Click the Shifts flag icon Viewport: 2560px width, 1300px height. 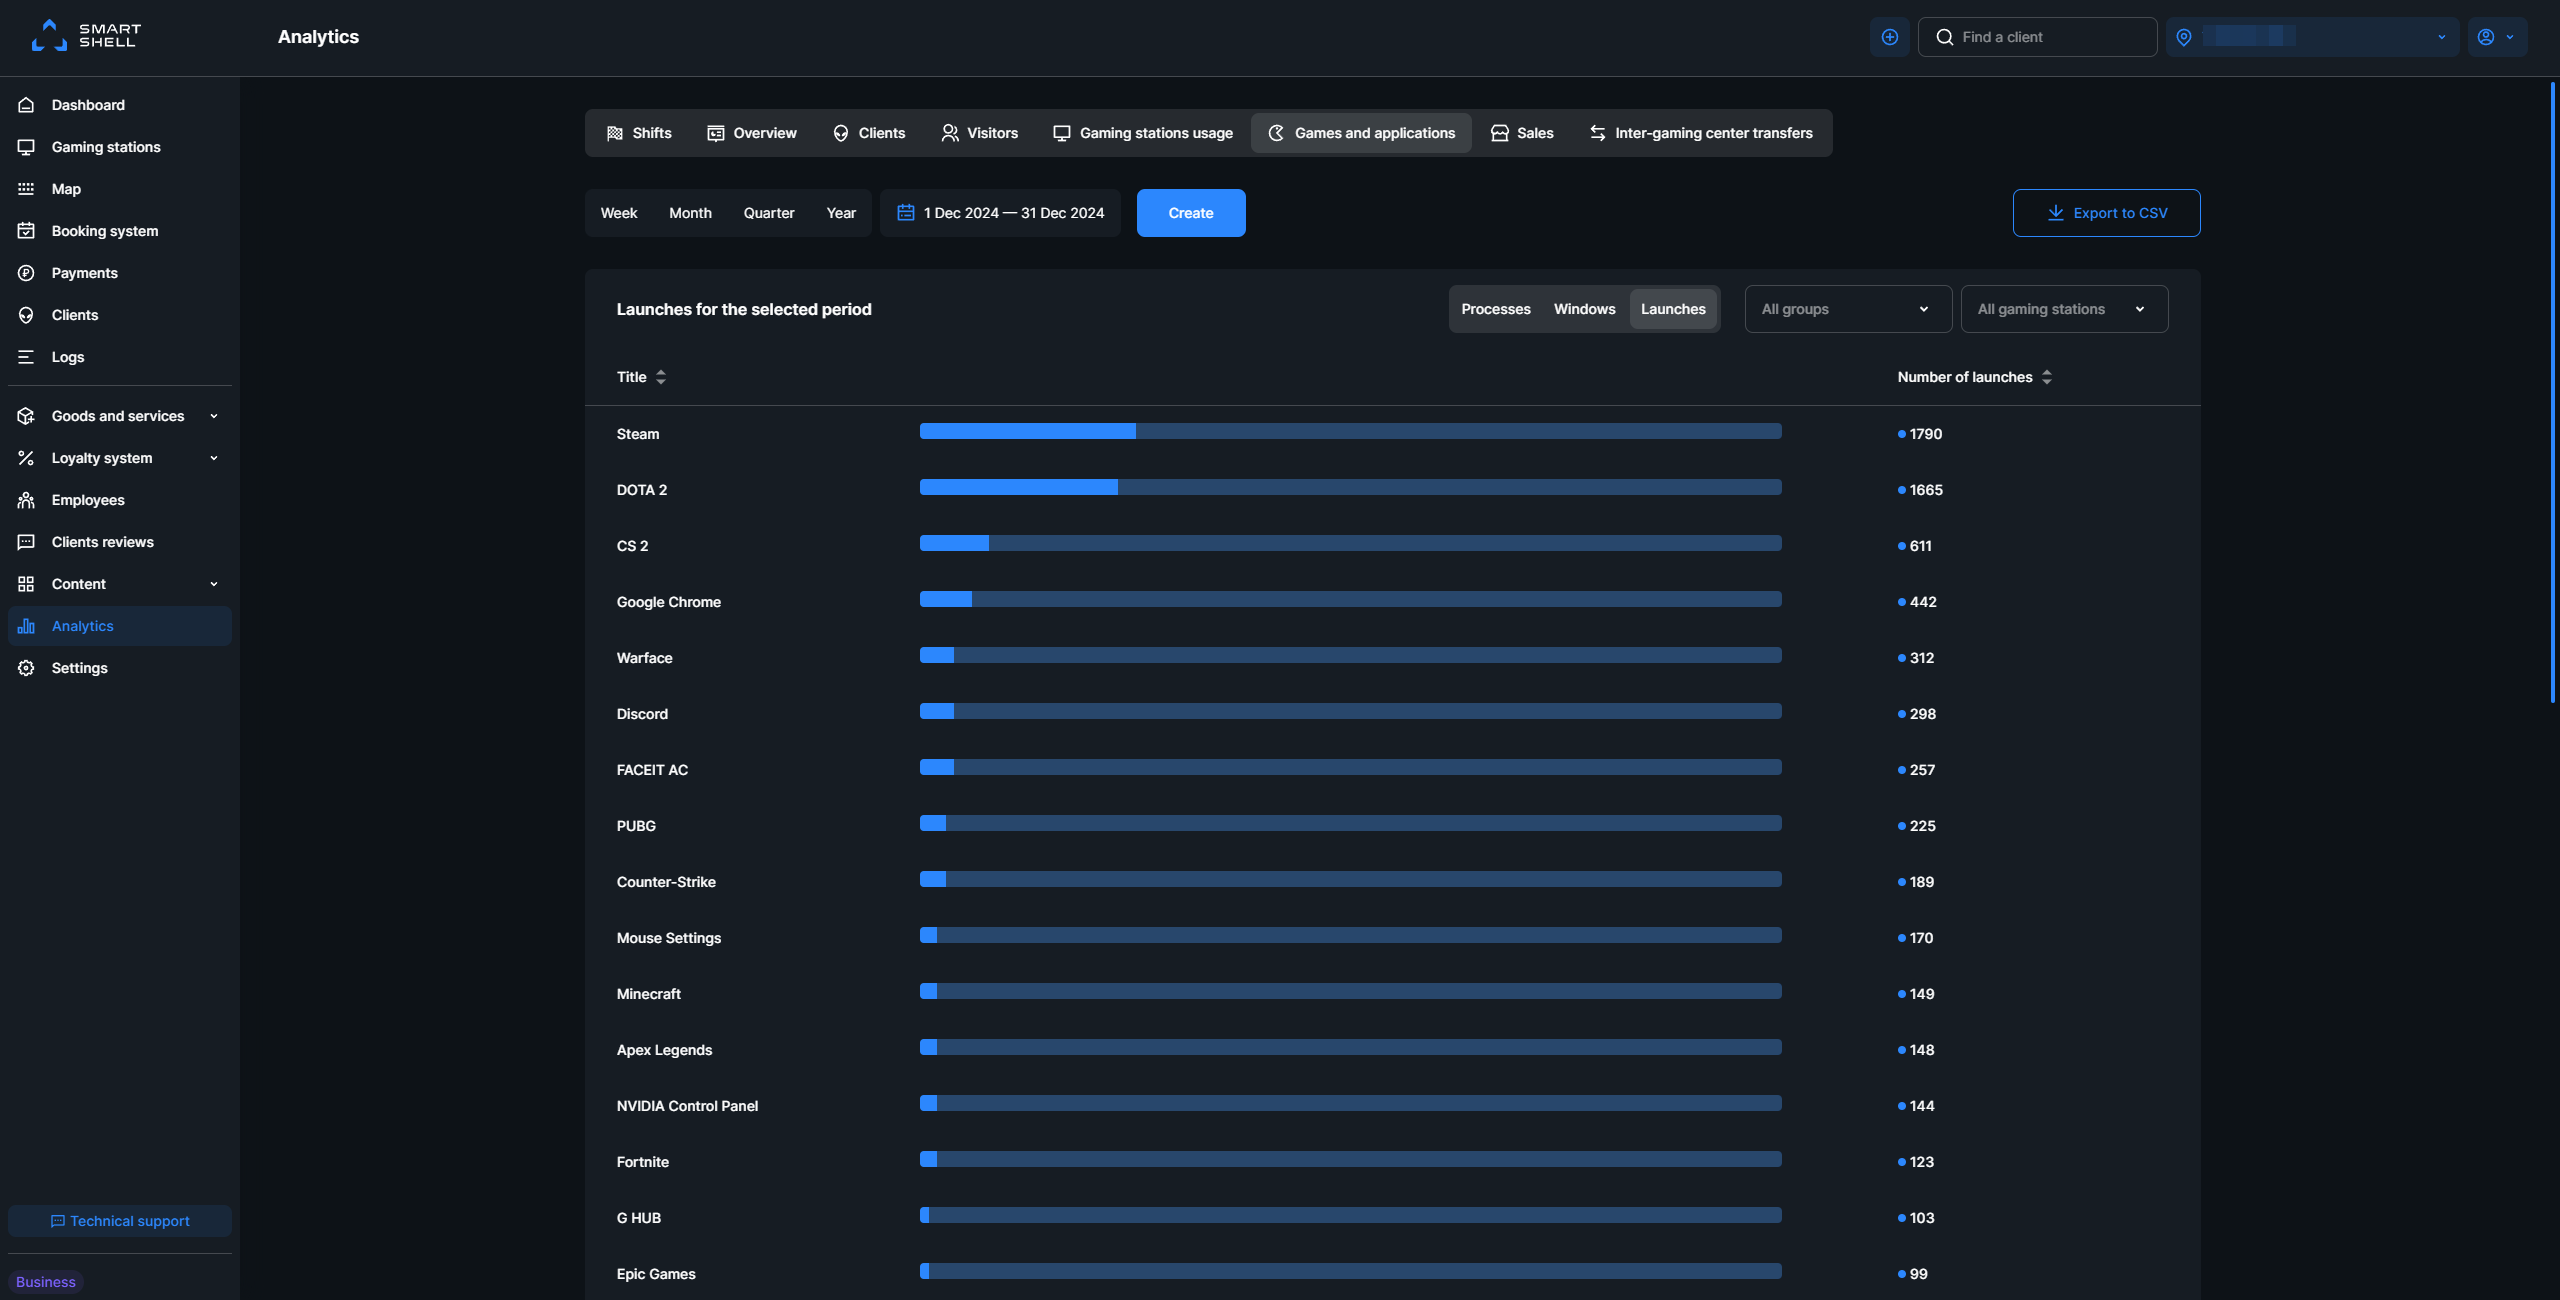click(x=614, y=133)
